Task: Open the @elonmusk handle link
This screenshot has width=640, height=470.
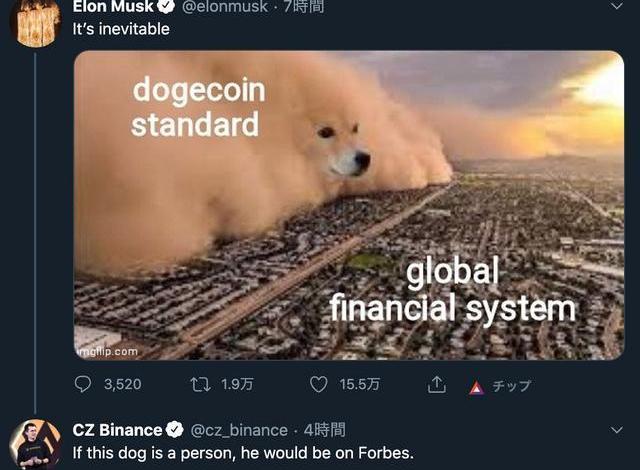Action: [x=224, y=6]
